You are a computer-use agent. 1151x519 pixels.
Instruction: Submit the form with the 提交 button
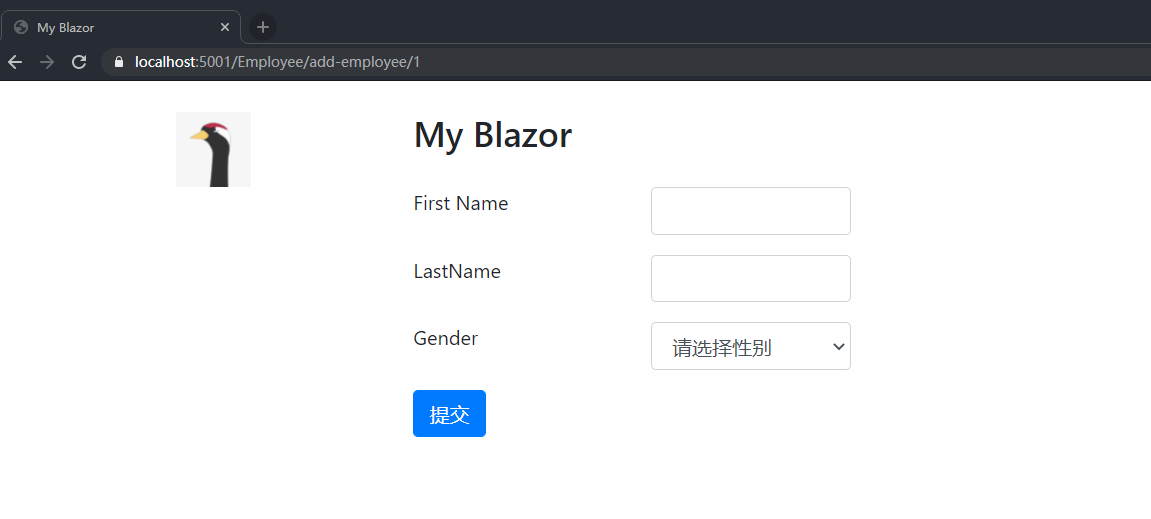click(449, 414)
